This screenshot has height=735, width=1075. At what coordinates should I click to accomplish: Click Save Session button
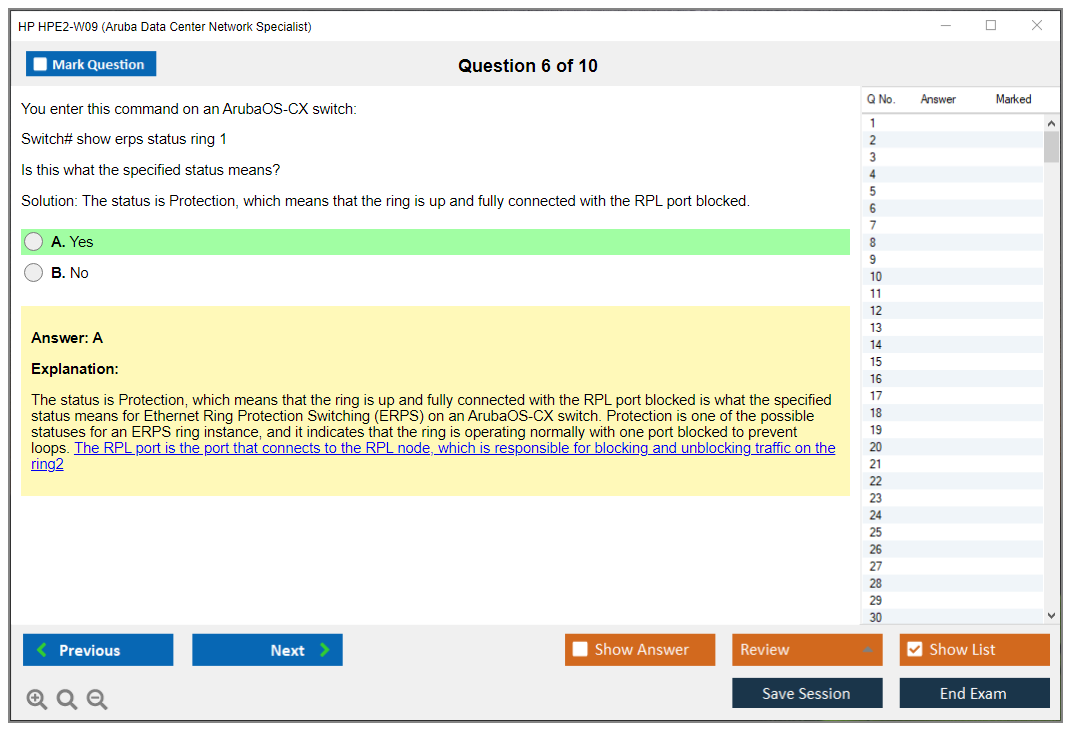pyautogui.click(x=806, y=693)
